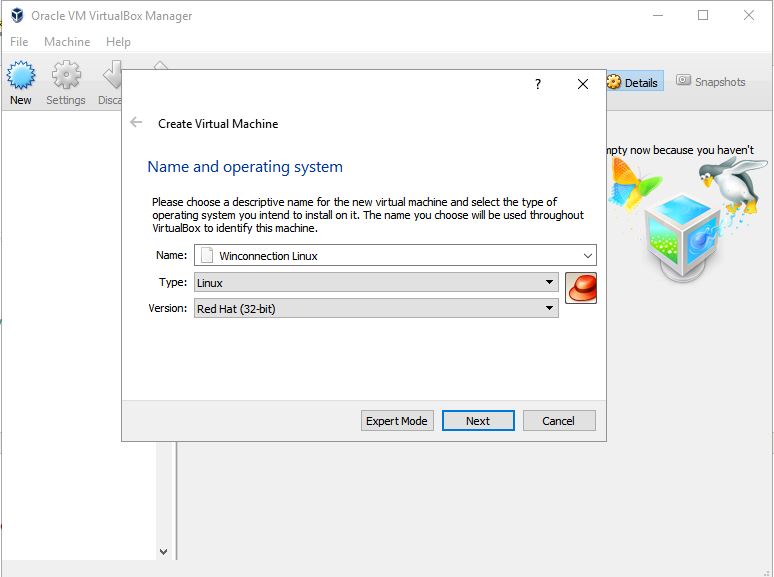
Task: Close the Create Virtual Machine dialog
Action: [x=582, y=84]
